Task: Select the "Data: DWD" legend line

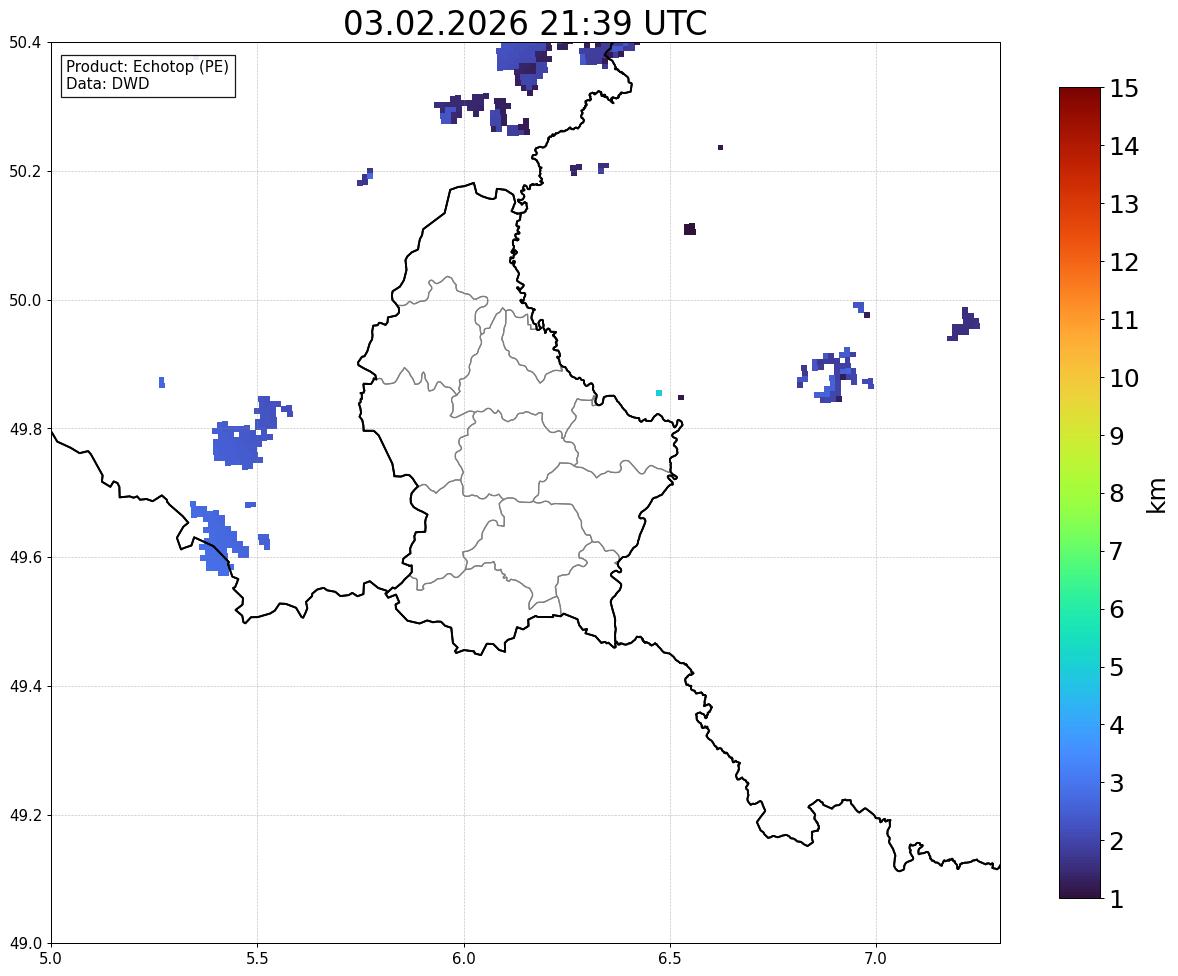Action: coord(107,83)
